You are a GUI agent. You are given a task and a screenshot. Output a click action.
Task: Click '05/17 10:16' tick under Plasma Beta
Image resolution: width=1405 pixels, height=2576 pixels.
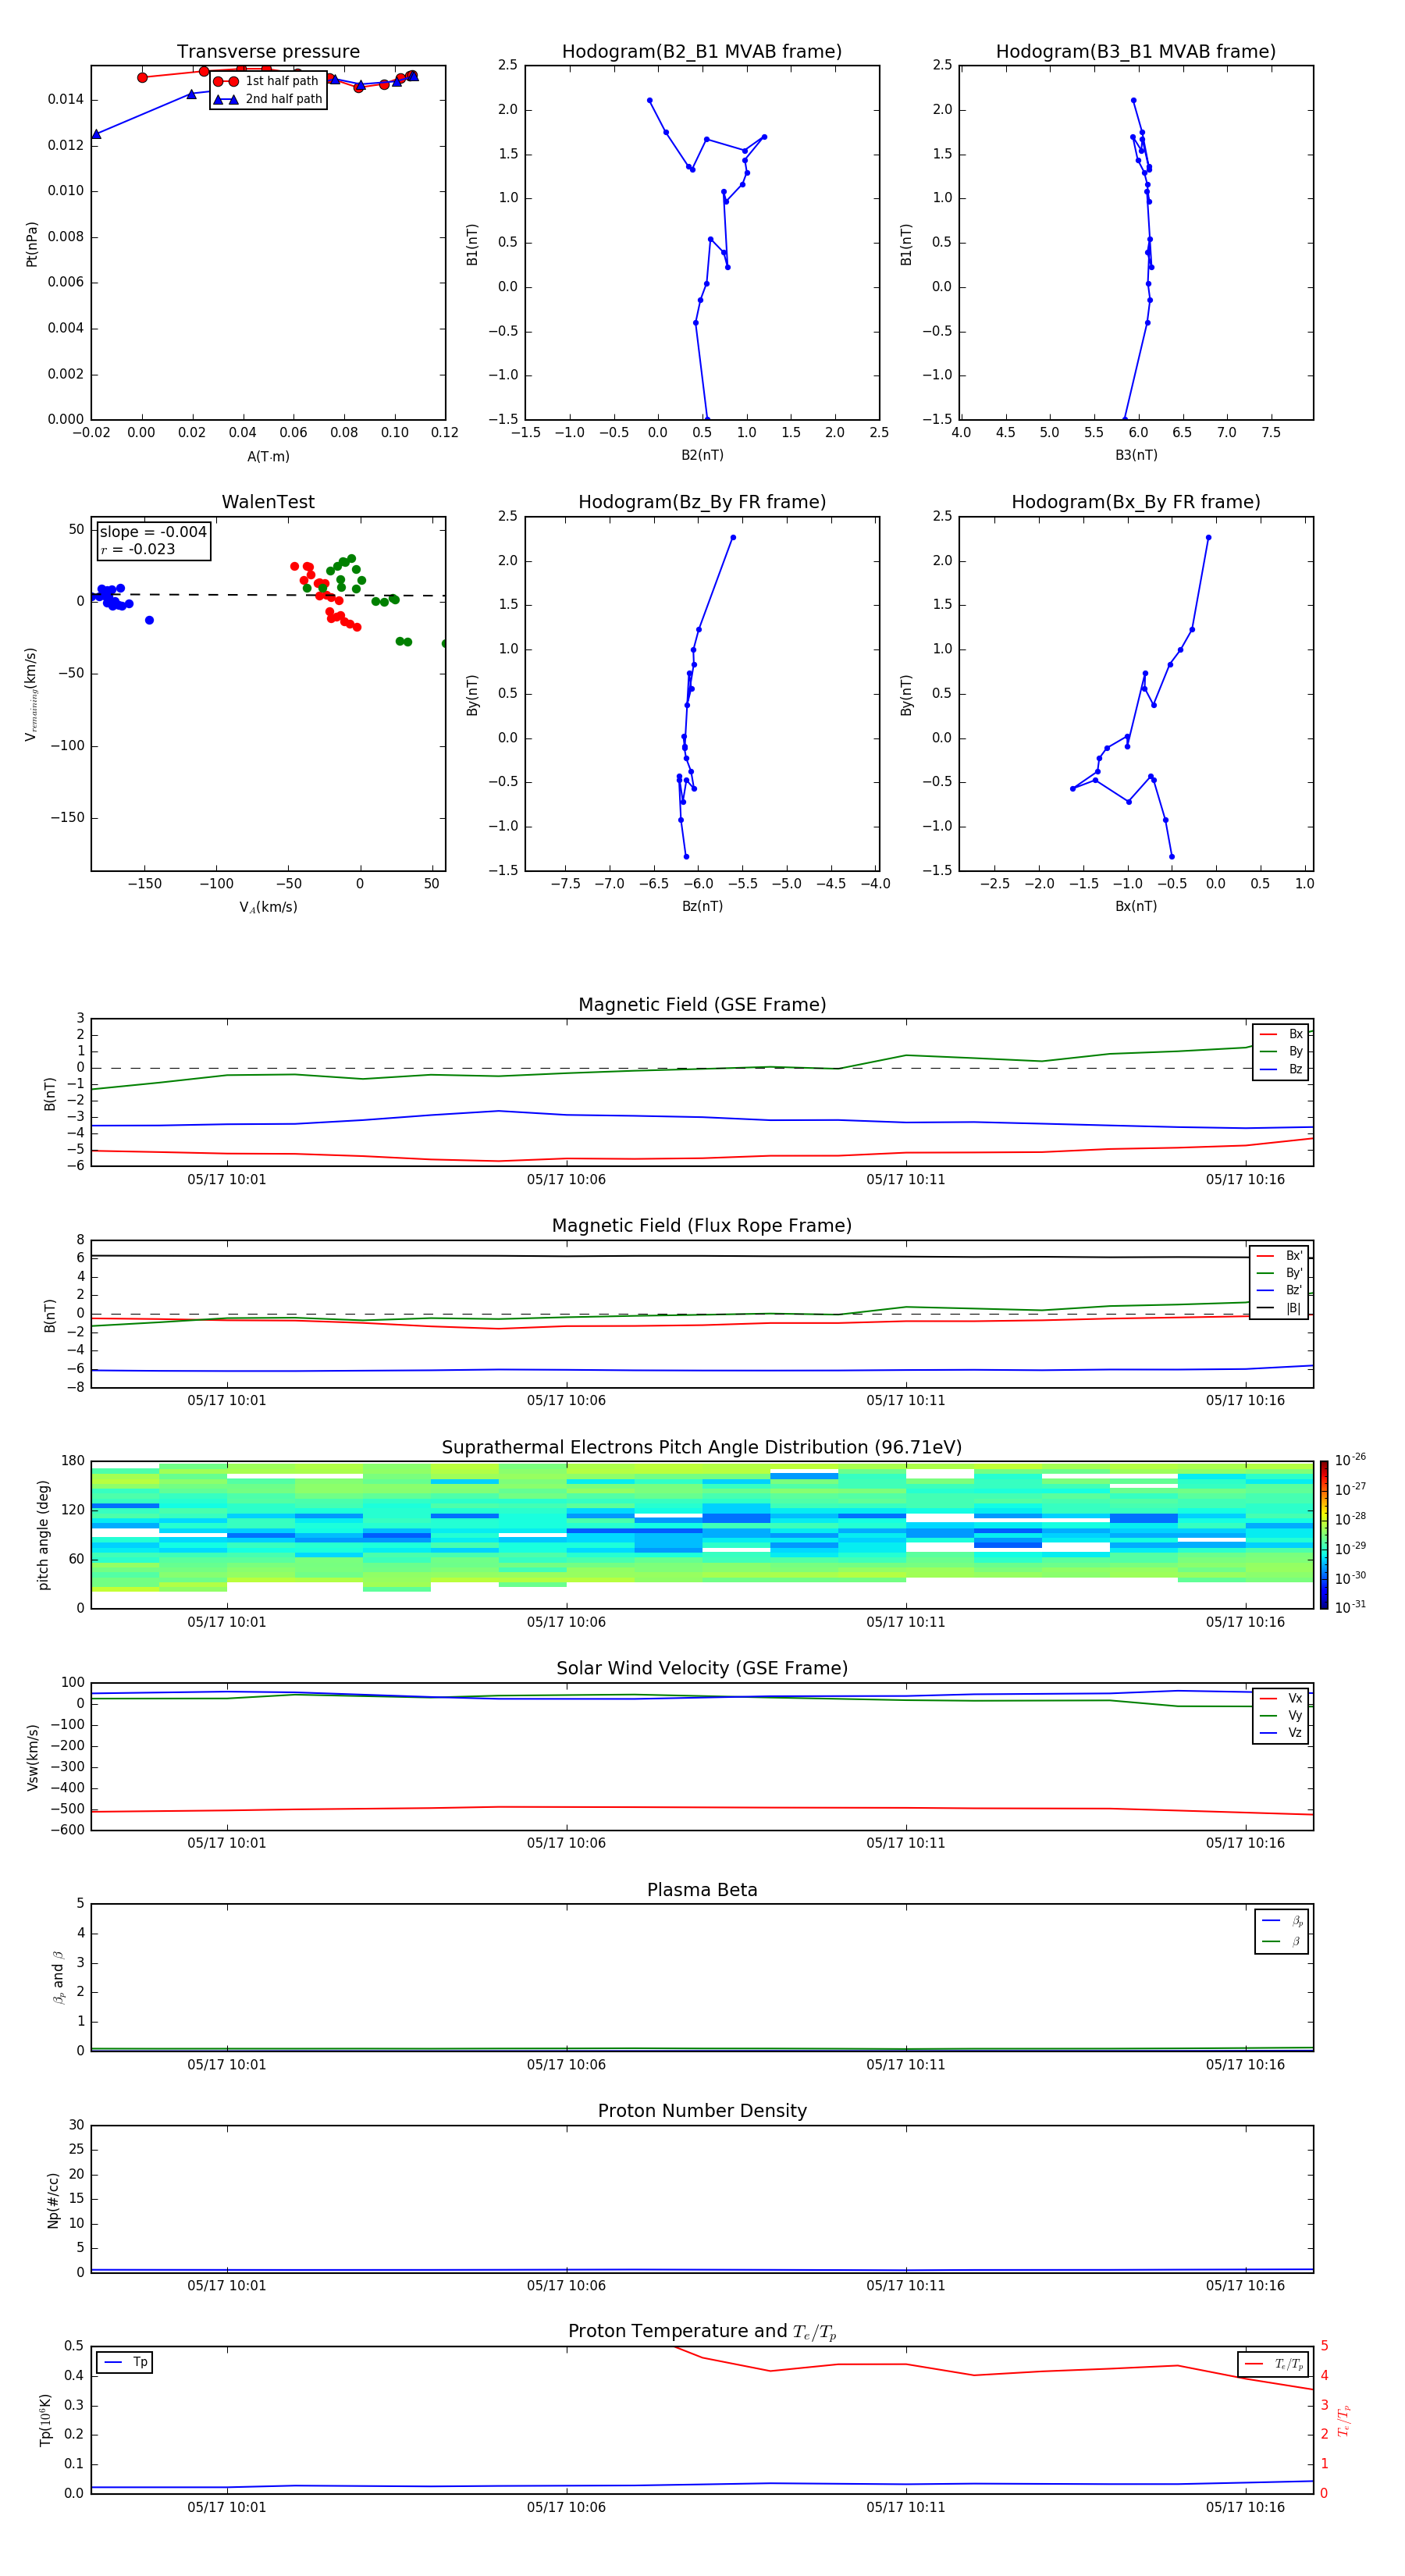pos(1245,2064)
